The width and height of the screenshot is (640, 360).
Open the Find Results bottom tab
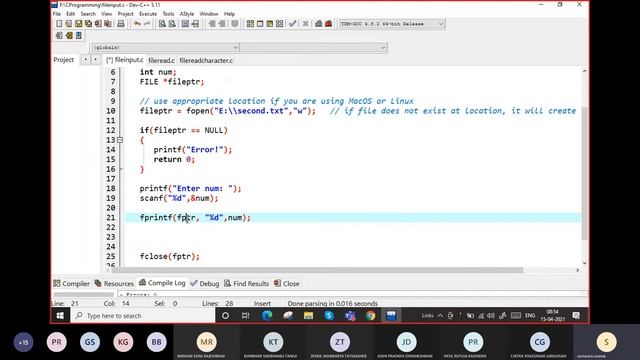point(247,283)
